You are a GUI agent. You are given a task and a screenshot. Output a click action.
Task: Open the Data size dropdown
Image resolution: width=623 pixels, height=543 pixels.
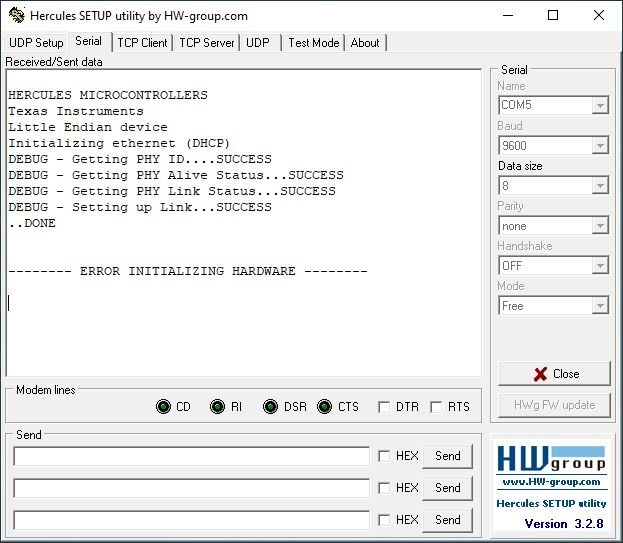(600, 186)
